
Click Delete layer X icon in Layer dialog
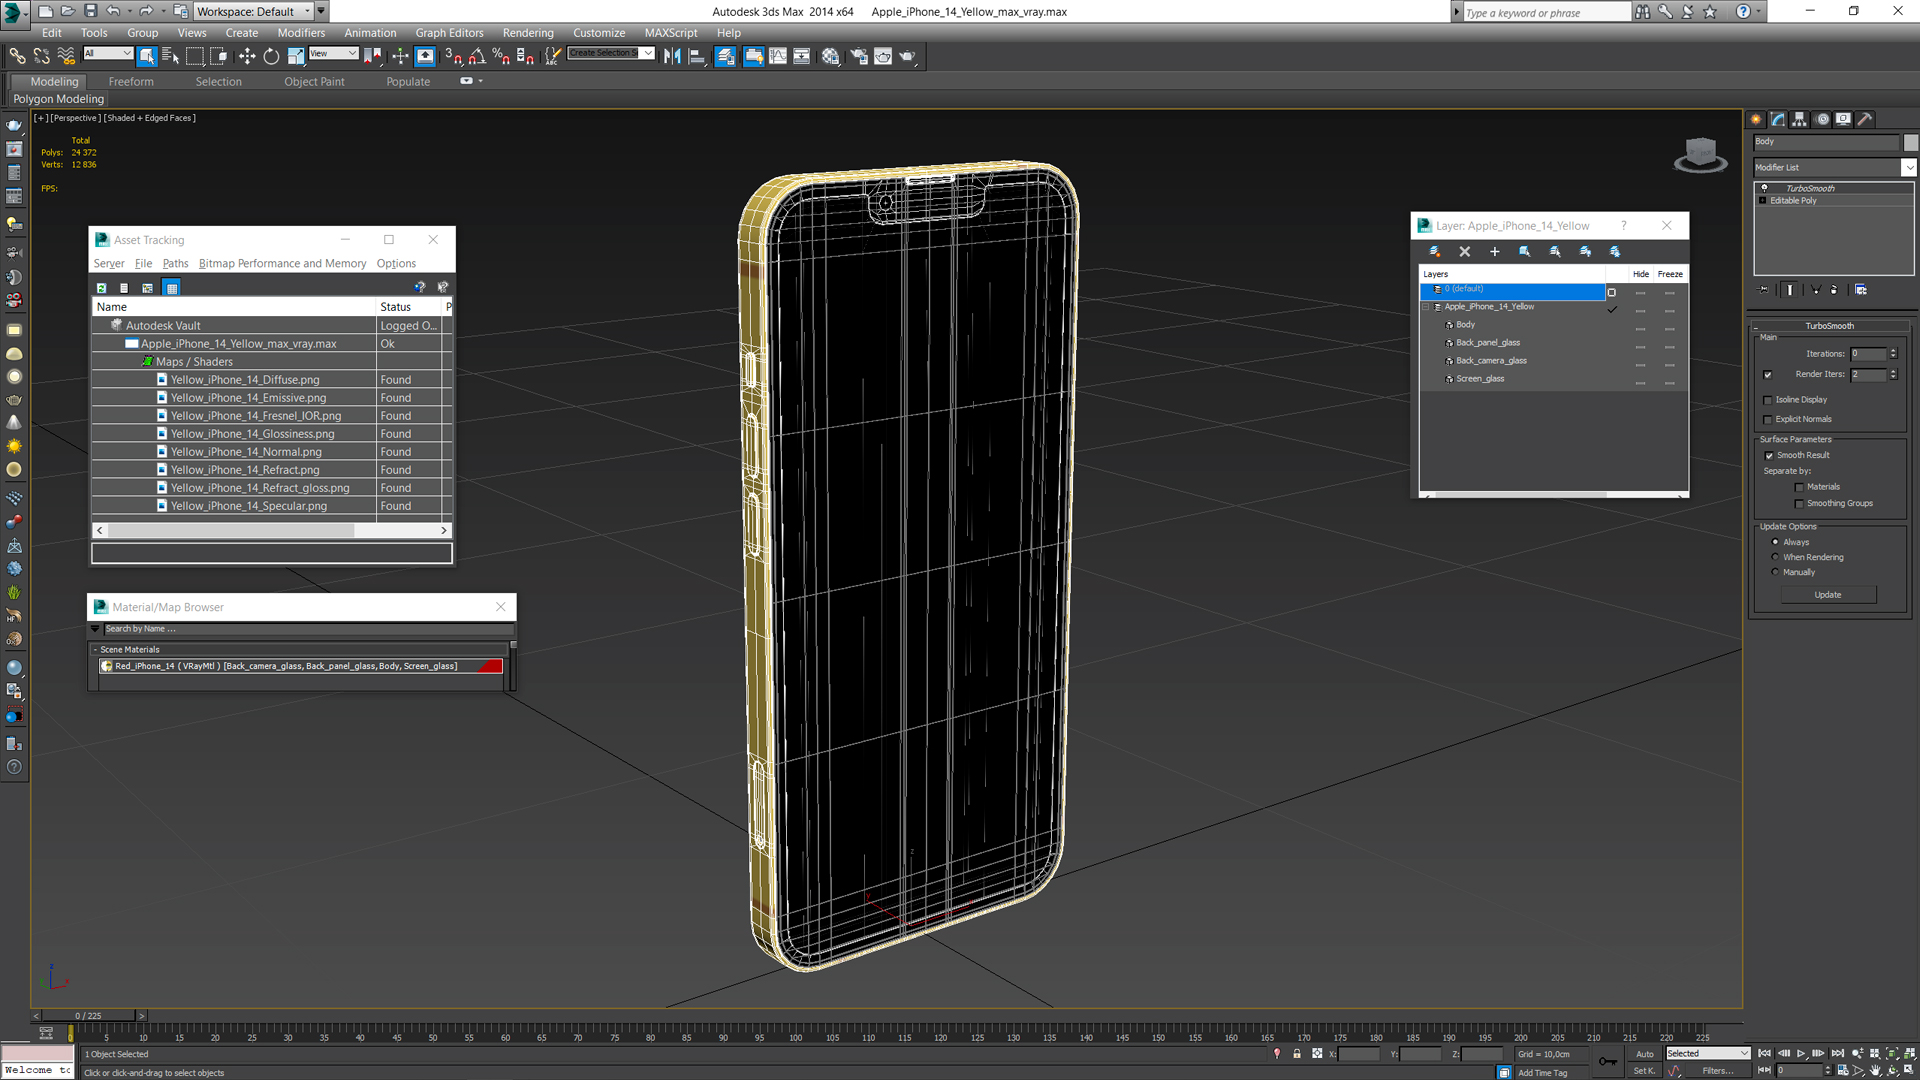1464,251
